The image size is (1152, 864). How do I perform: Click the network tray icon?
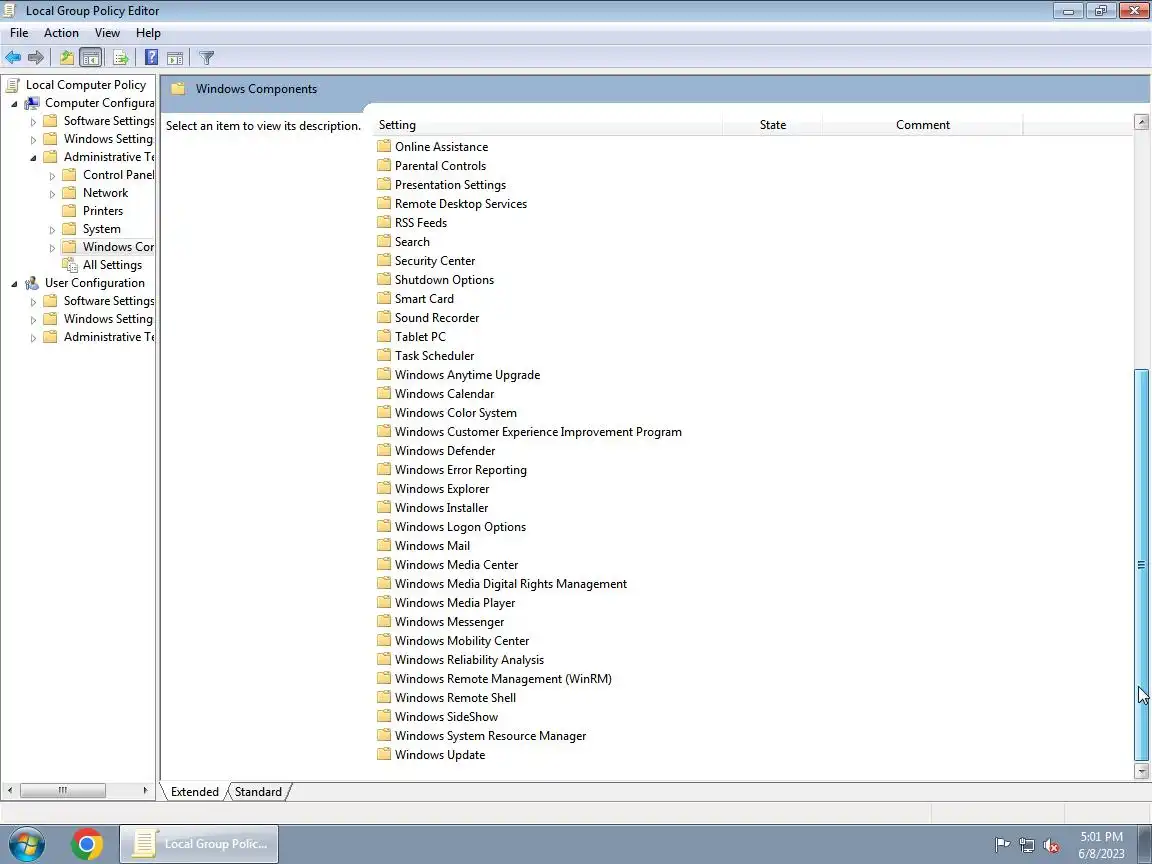tap(1026, 846)
